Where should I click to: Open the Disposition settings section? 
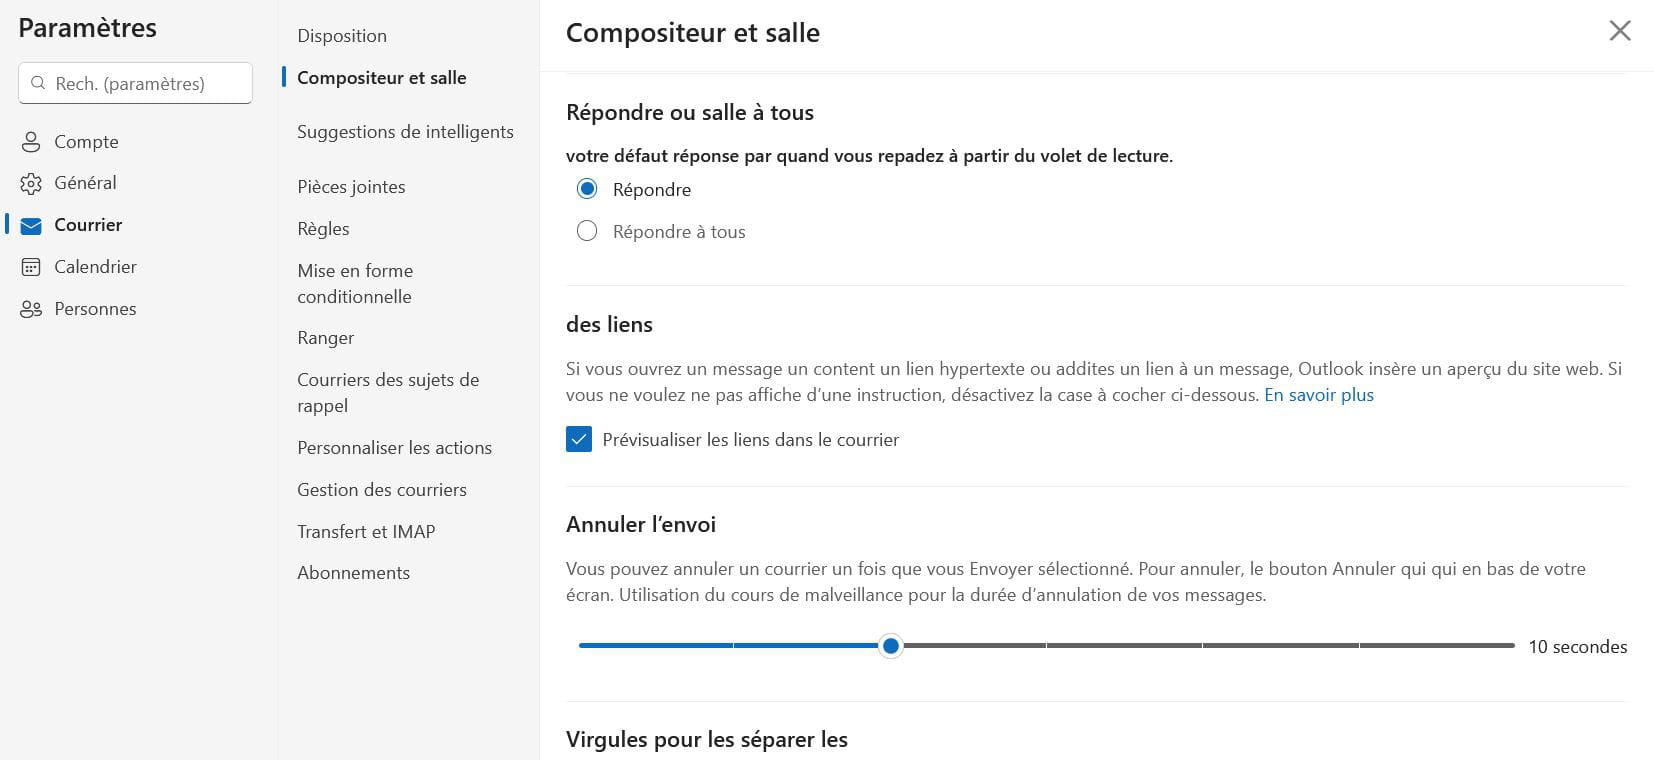pyautogui.click(x=342, y=36)
